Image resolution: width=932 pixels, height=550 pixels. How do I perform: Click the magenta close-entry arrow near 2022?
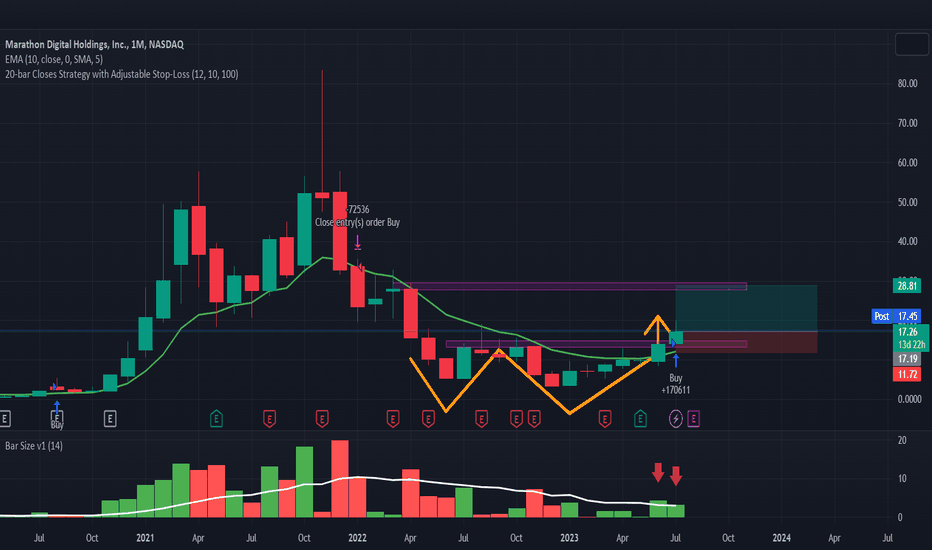(358, 243)
